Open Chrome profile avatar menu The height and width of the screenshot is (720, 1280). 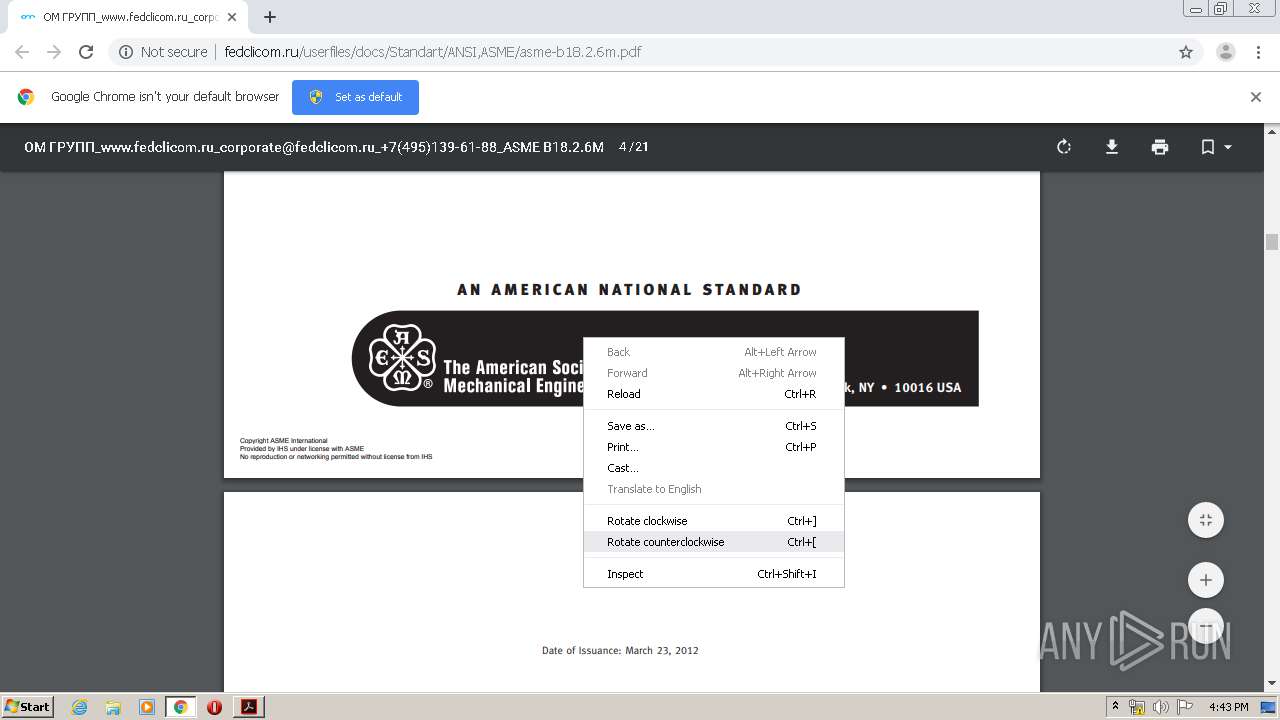point(1226,52)
